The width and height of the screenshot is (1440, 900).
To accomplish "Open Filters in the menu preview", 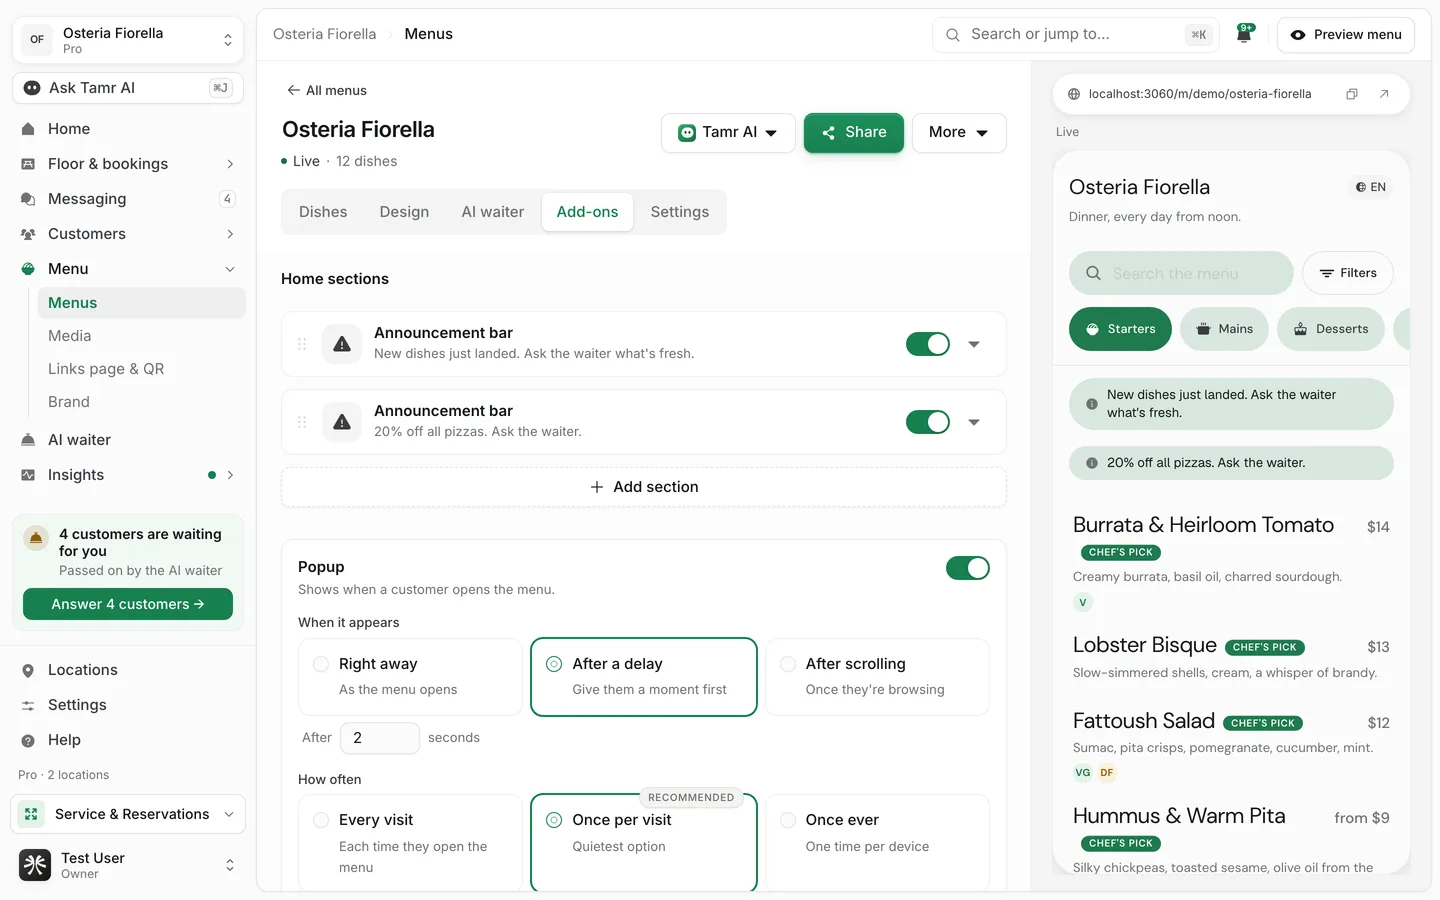I will 1348,273.
